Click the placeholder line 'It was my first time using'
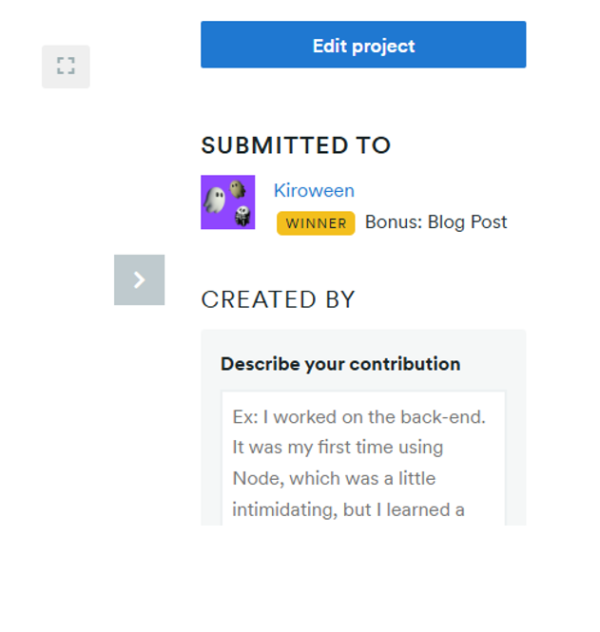The image size is (600, 632). click(338, 447)
